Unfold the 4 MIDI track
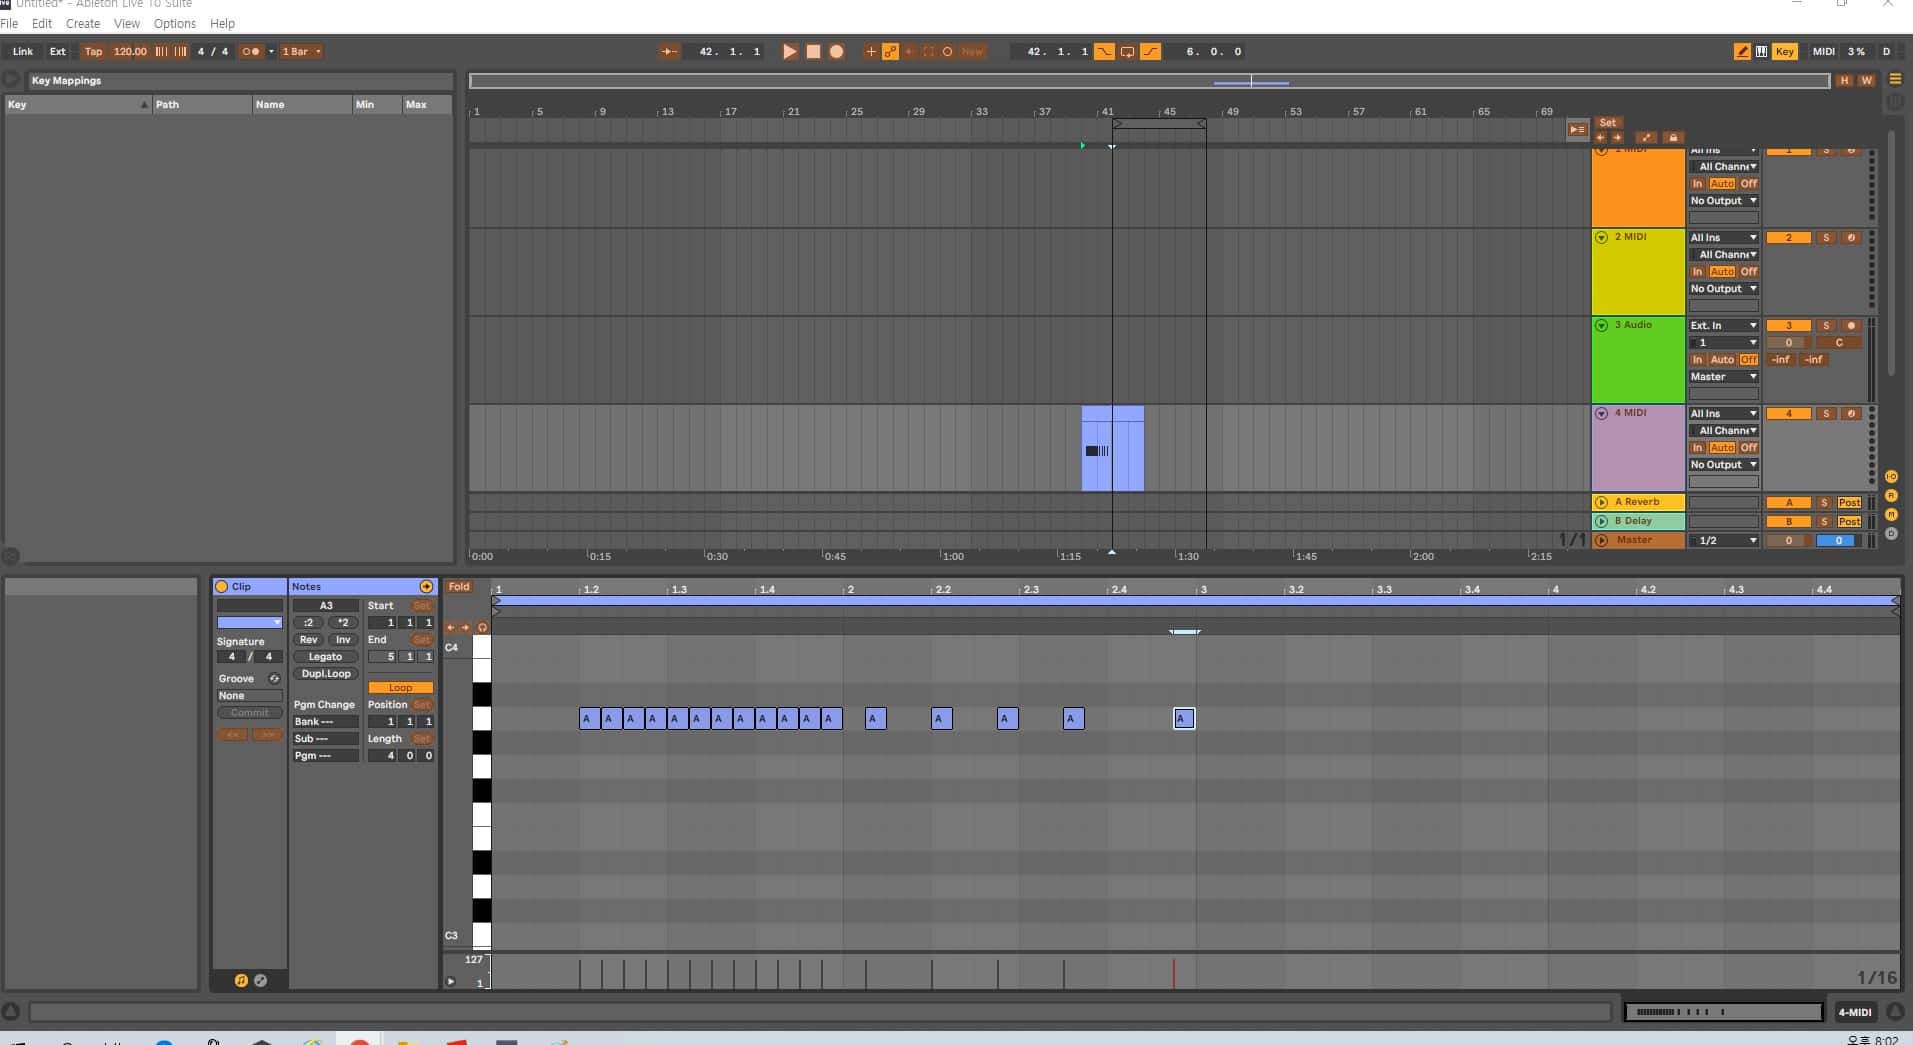 (x=1601, y=414)
